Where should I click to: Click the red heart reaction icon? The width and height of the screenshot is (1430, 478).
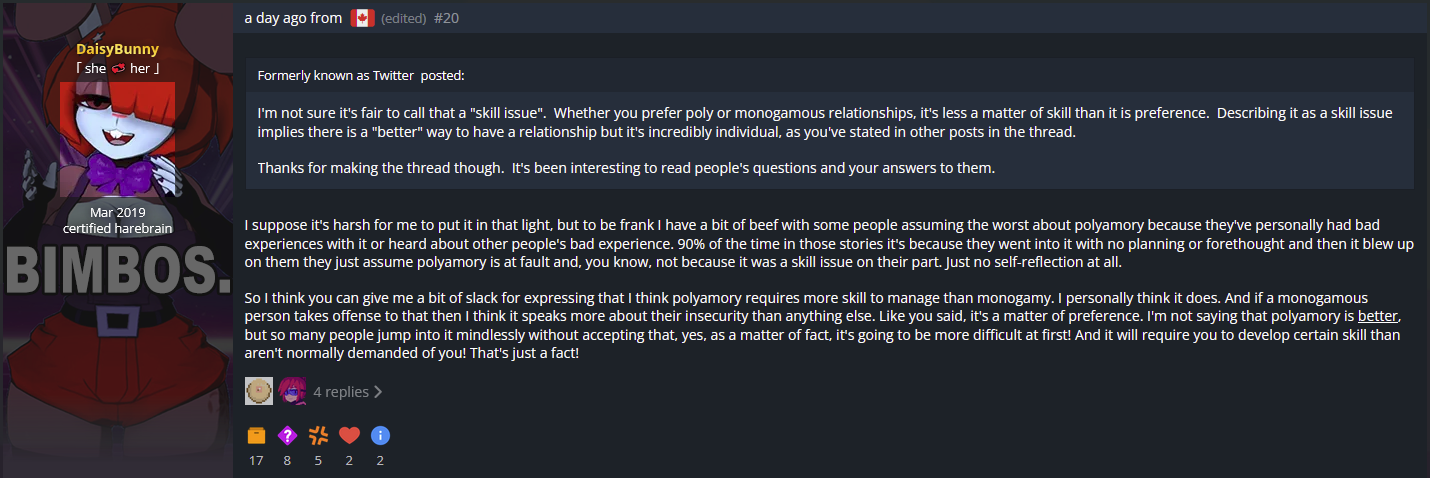(x=349, y=435)
